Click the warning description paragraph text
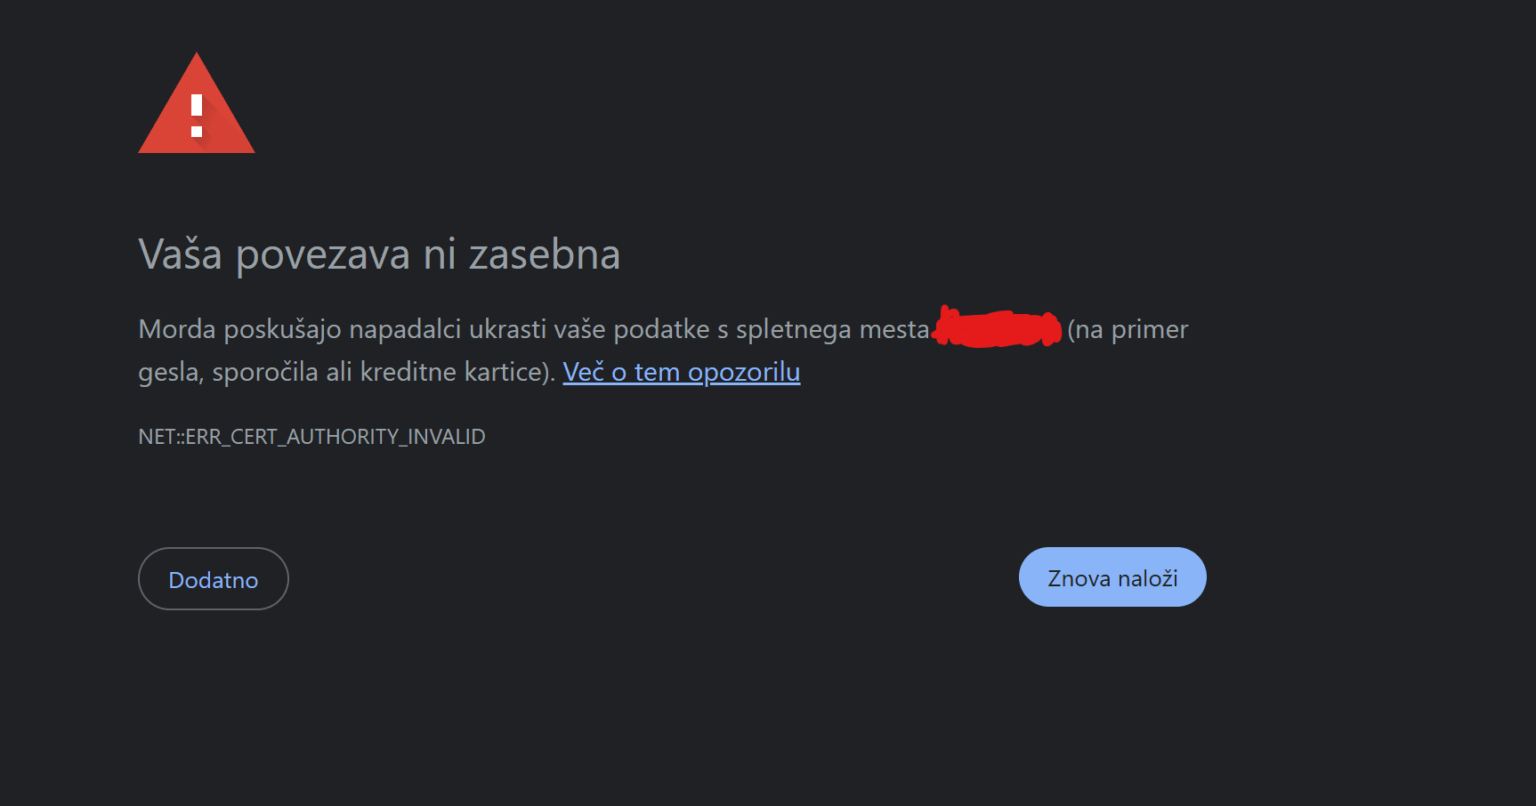1536x806 pixels. (500, 328)
